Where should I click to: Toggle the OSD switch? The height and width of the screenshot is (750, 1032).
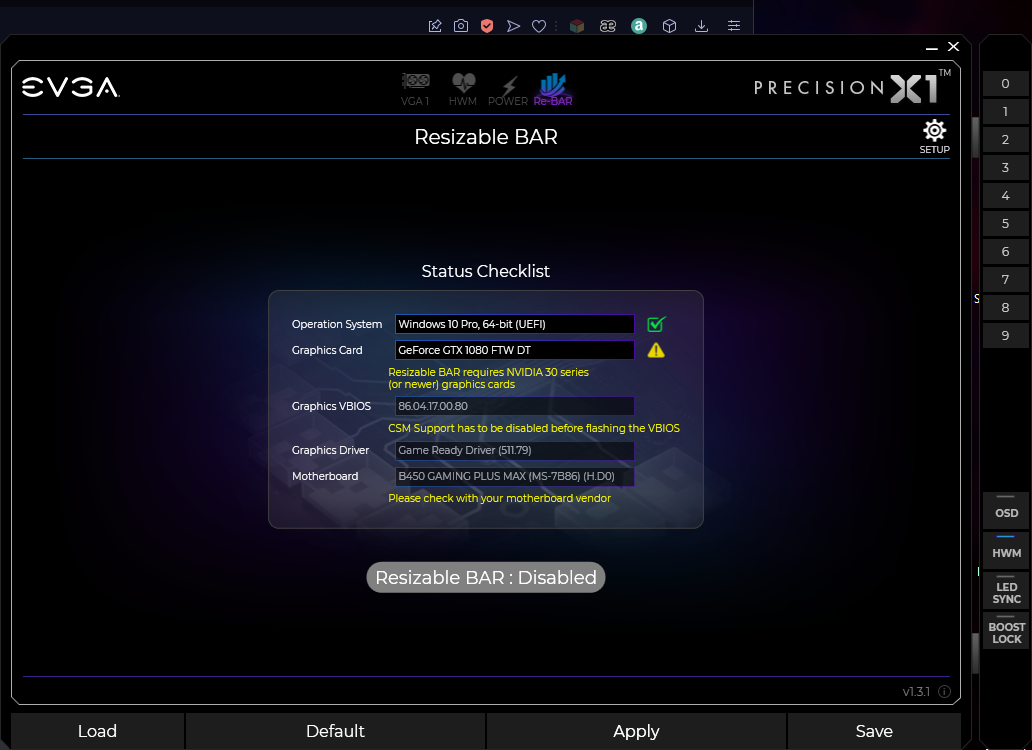click(1006, 509)
